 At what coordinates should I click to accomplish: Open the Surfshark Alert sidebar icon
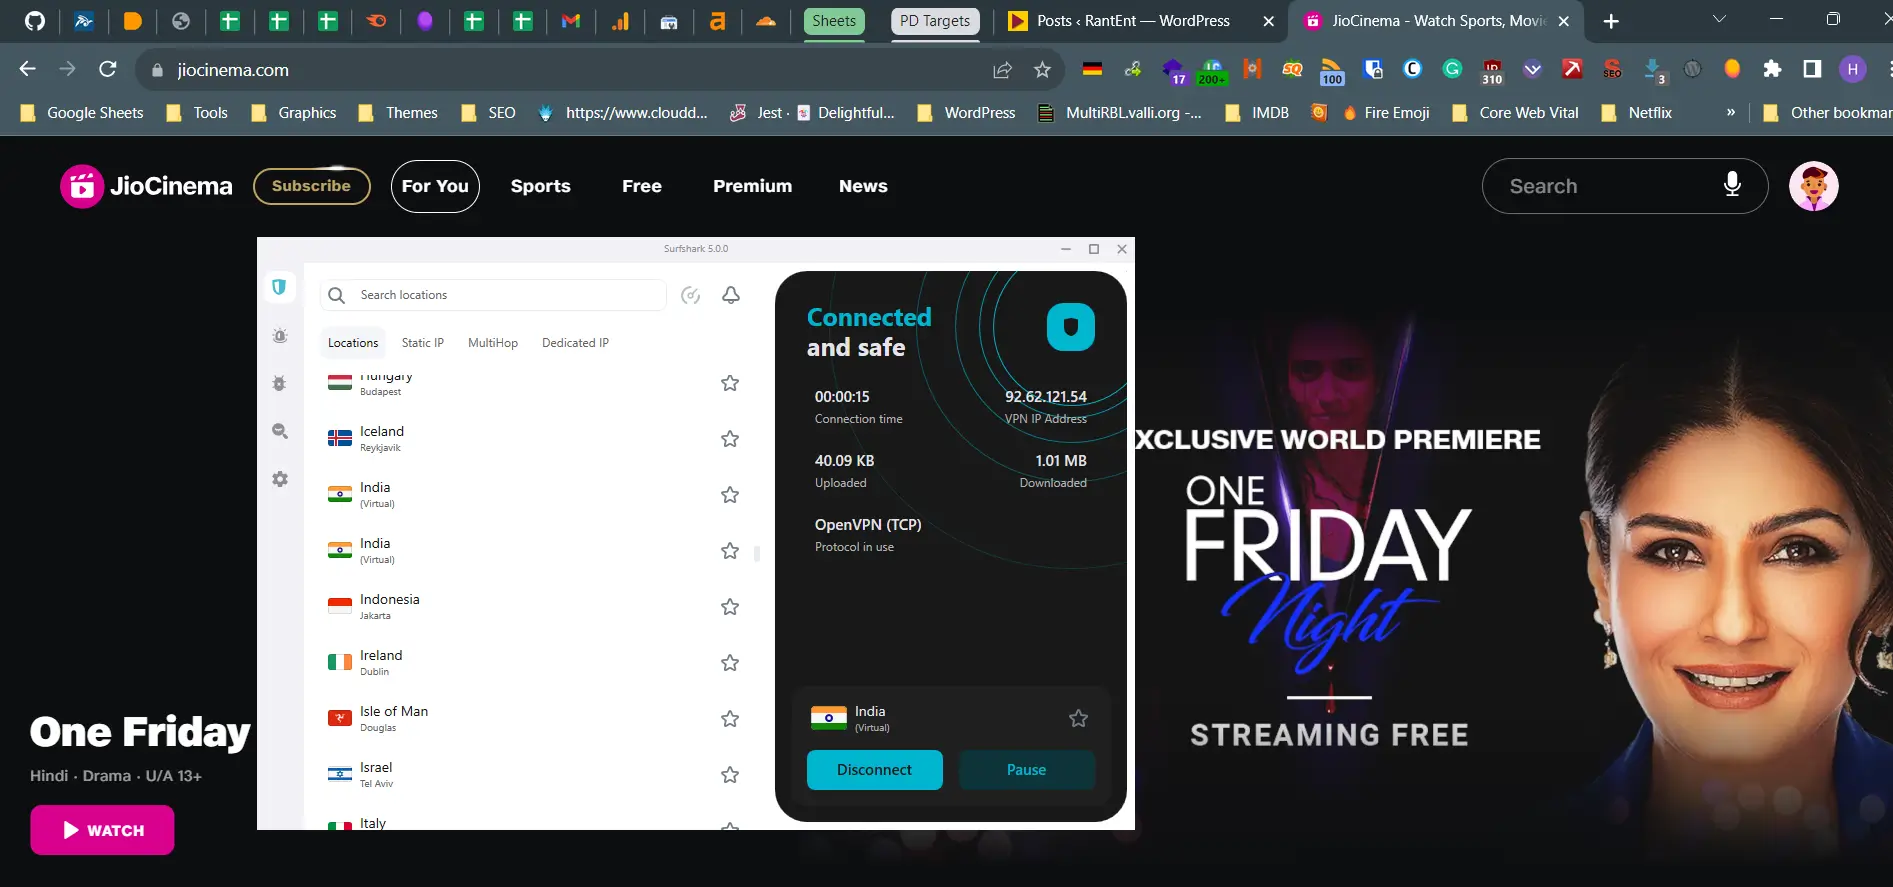click(x=280, y=336)
